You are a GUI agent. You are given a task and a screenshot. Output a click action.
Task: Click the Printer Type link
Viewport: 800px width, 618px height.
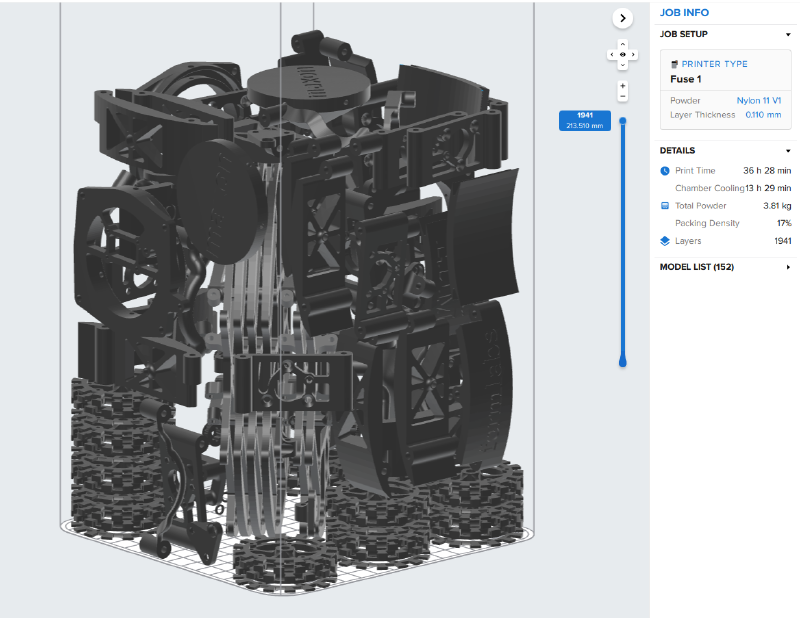pos(714,64)
